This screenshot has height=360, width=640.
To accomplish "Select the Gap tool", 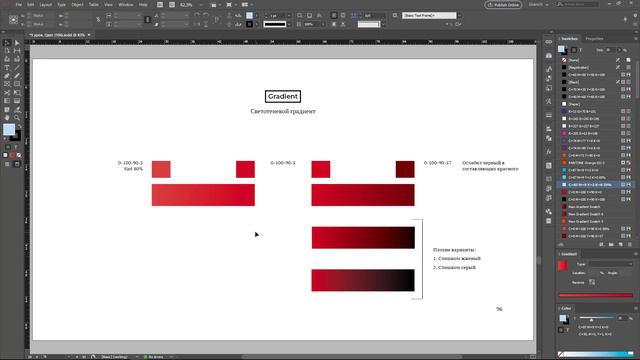I will coord(17,51).
